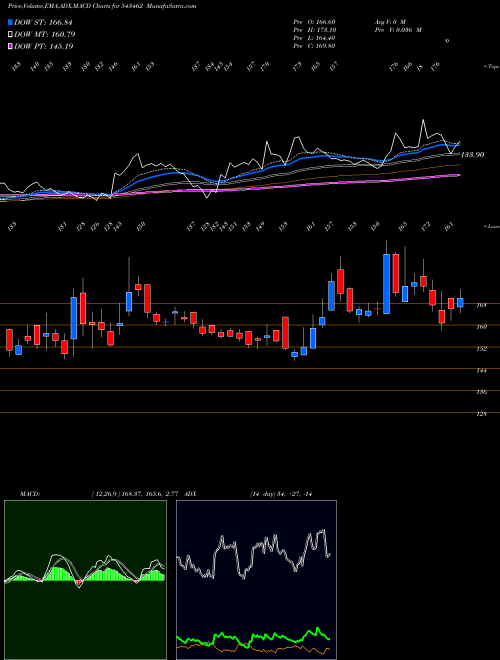The width and height of the screenshot is (500, 660).
Task: Click the blue DOW ST legend swatch
Action: pyautogui.click(x=10, y=22)
